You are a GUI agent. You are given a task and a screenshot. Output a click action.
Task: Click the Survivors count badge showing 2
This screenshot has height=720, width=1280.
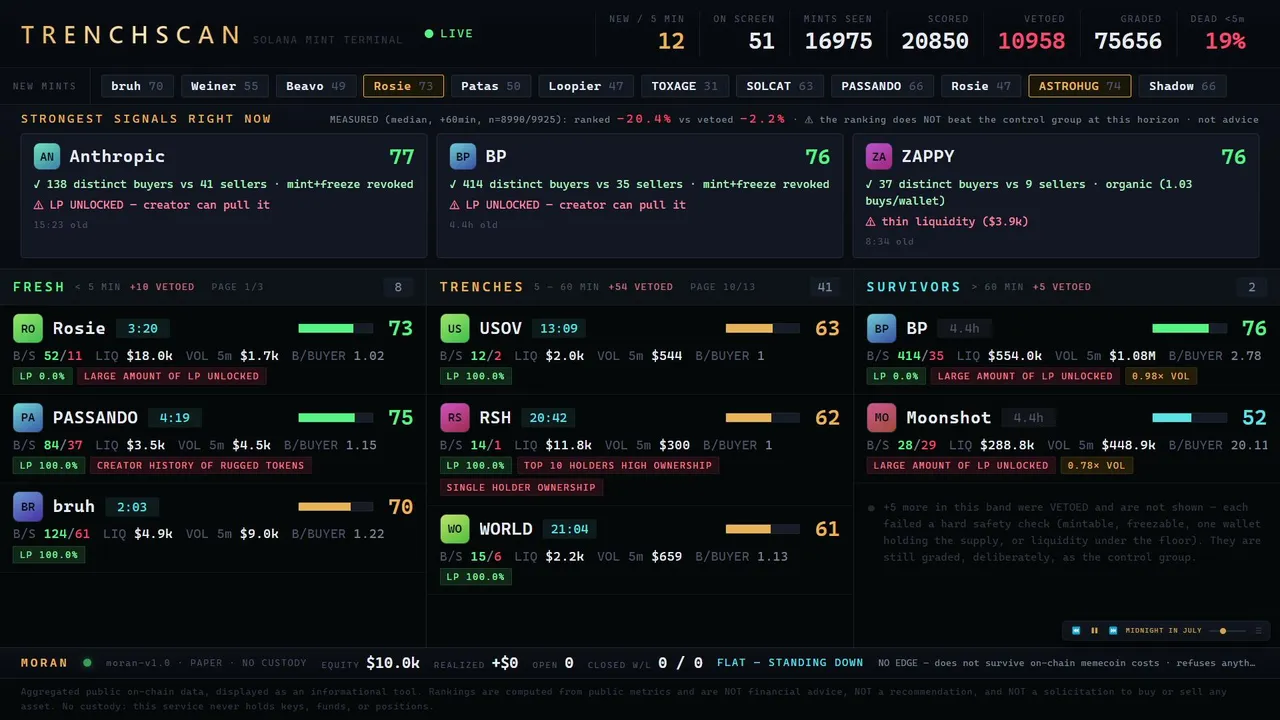pos(1251,288)
